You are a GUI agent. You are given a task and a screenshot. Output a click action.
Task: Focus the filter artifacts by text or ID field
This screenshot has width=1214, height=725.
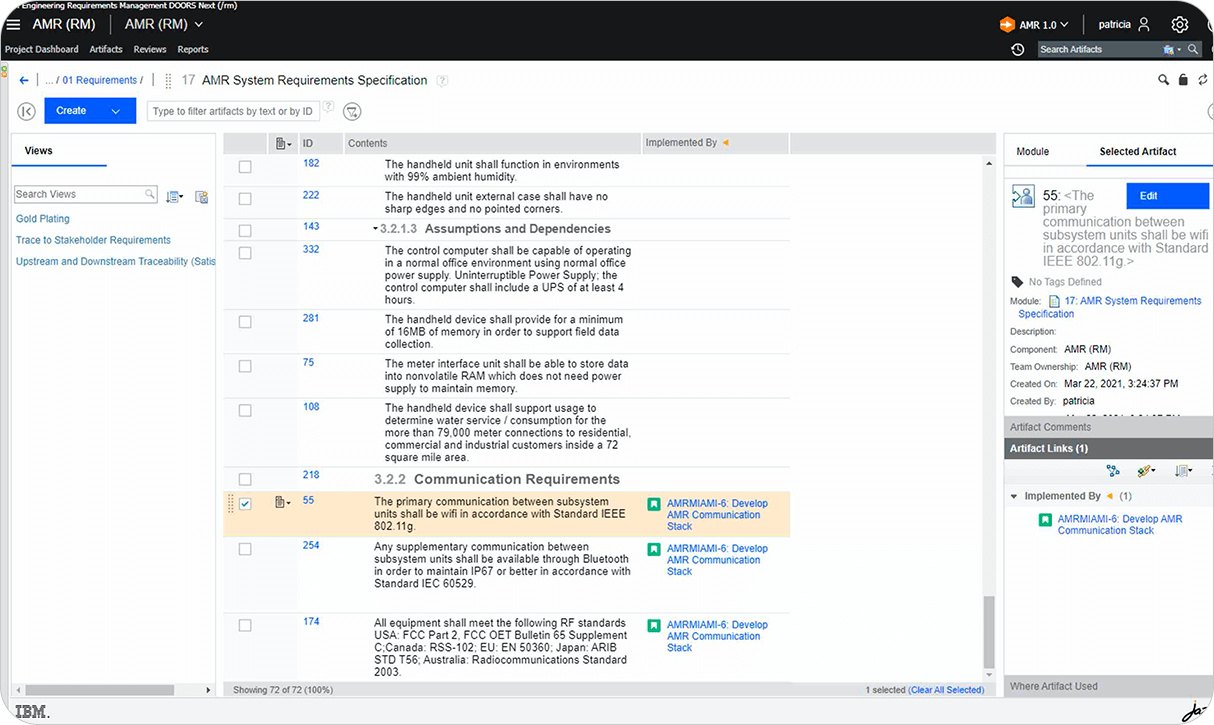233,111
